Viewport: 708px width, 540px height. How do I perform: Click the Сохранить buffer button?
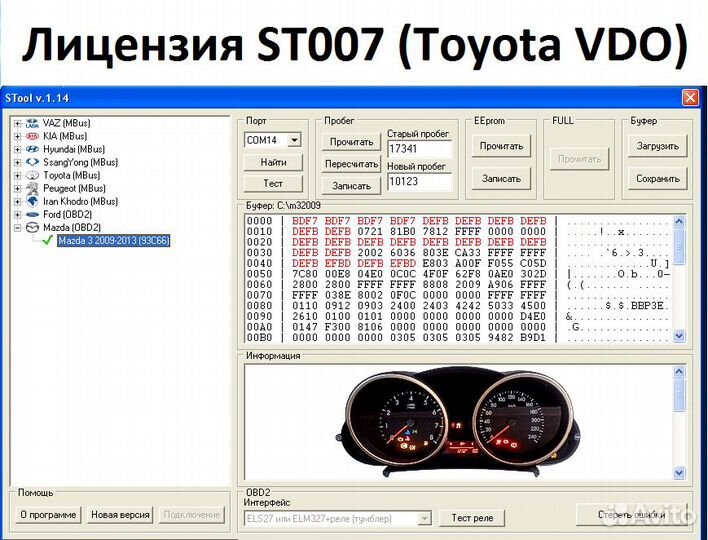(657, 179)
